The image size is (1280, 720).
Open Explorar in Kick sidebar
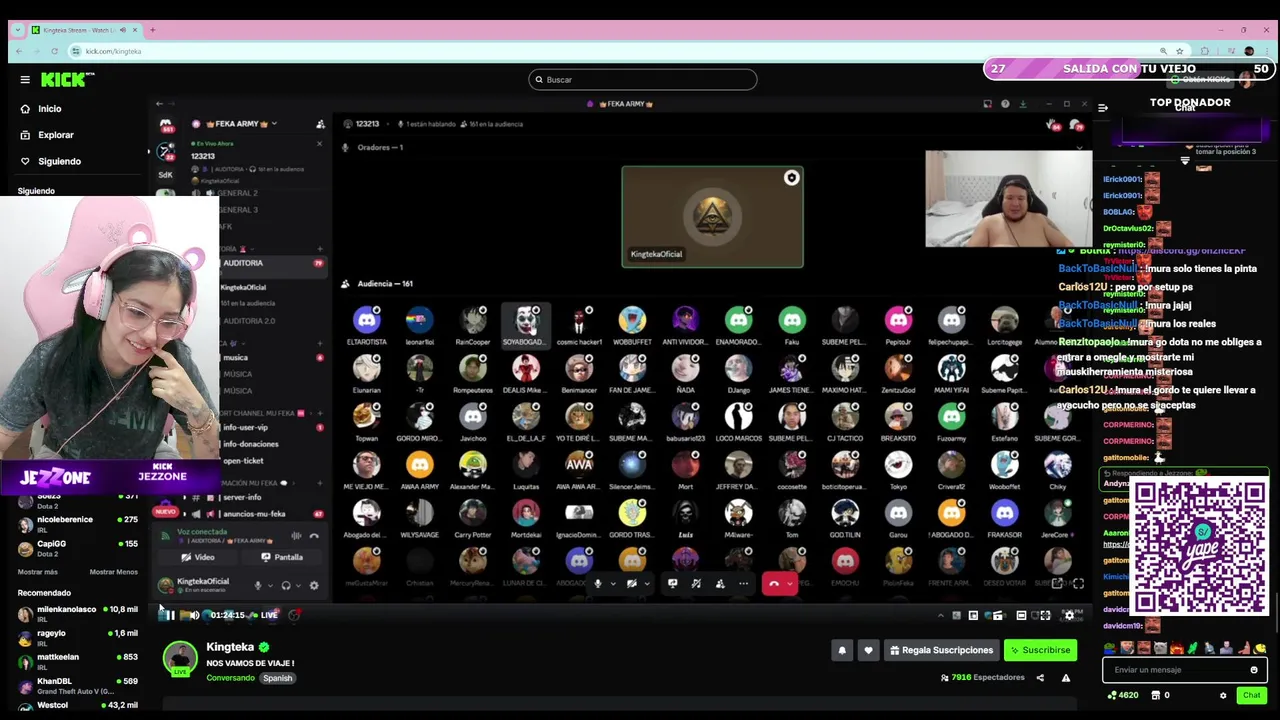tap(46, 135)
